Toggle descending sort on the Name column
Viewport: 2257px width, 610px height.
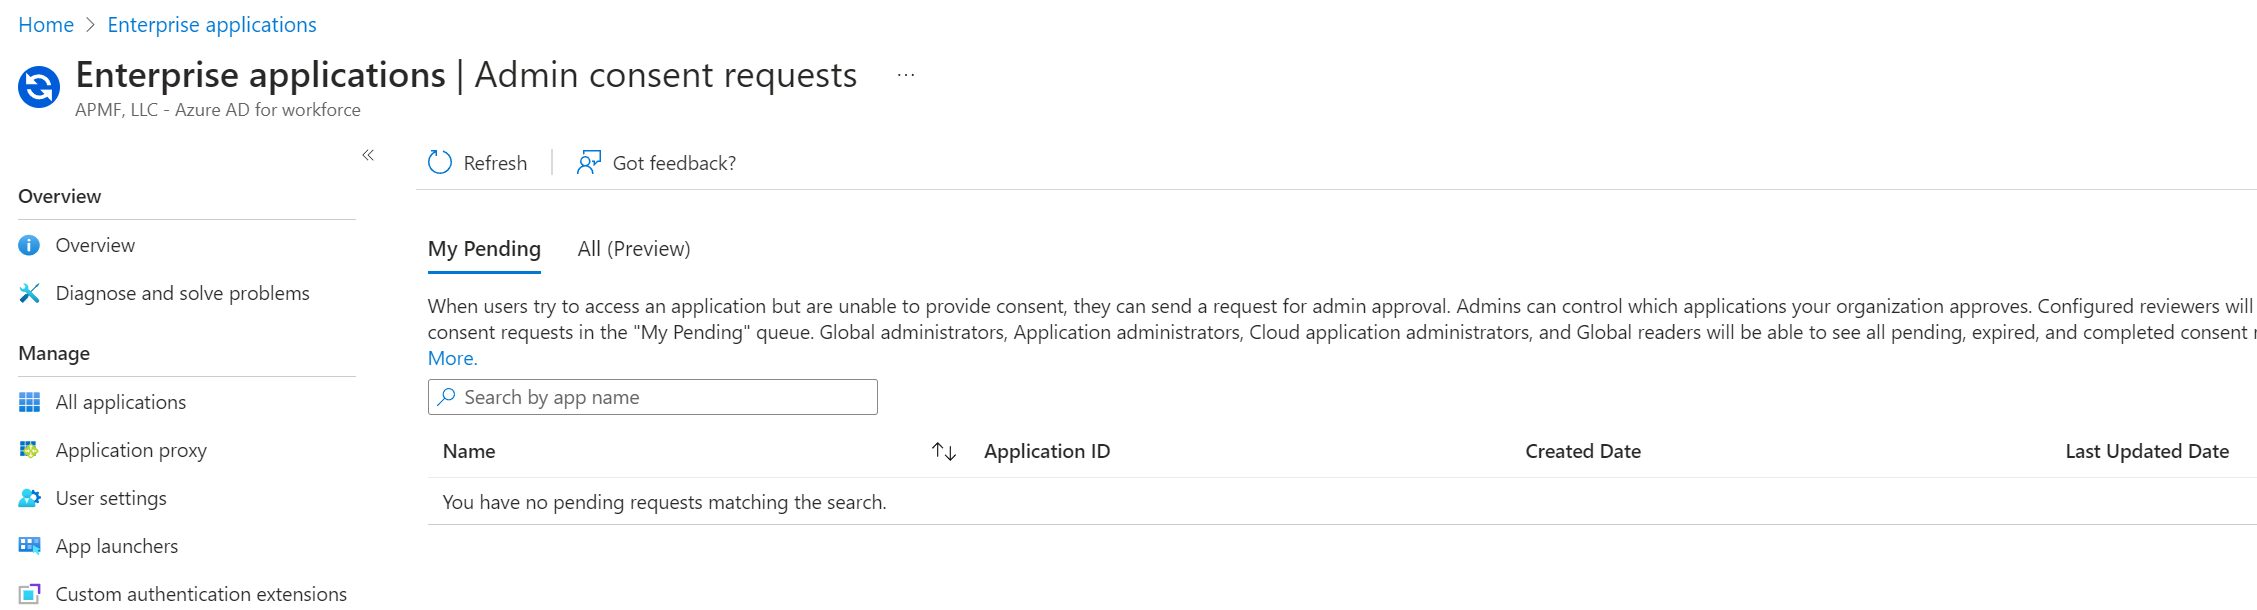coord(948,451)
